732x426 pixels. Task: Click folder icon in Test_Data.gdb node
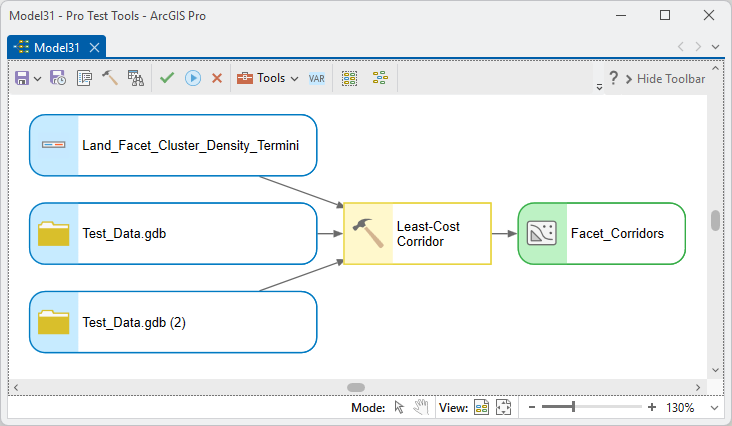click(54, 233)
